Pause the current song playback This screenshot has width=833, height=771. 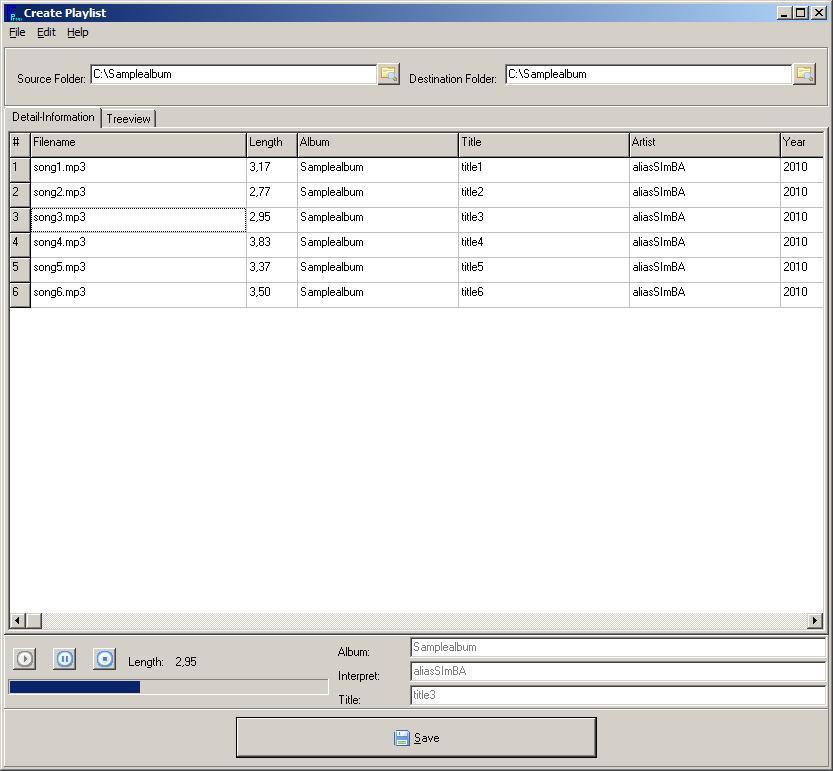[65, 659]
